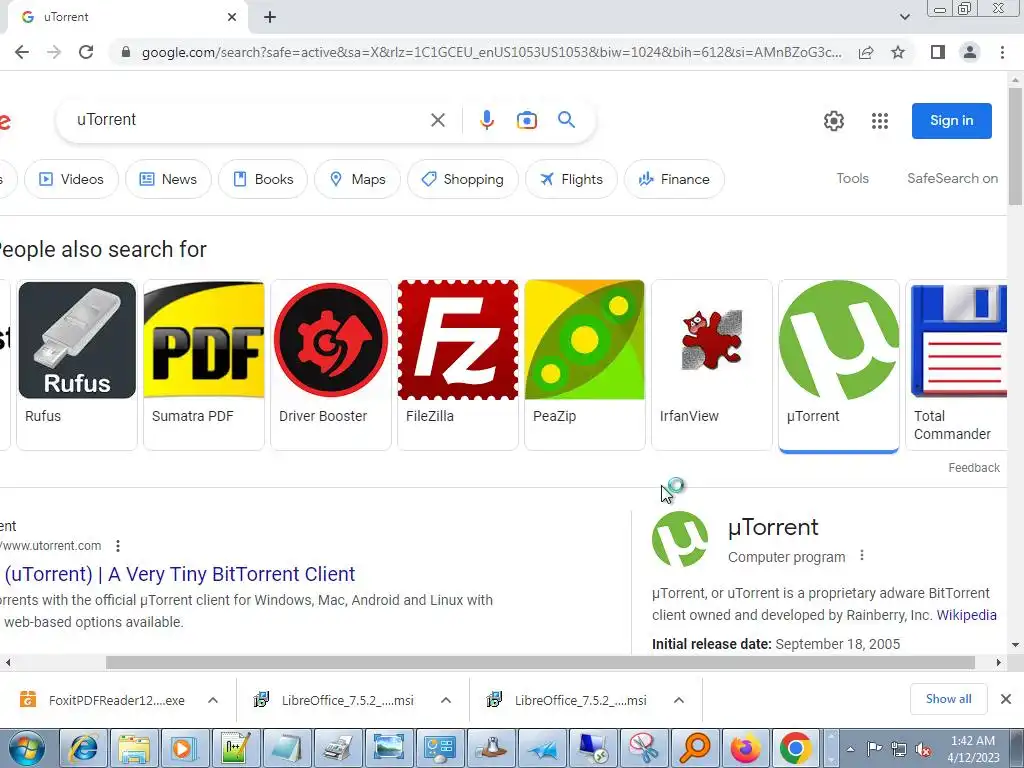Screen dimensions: 1024x768
Task: Launch Internet Explorer from taskbar
Action: pos(84,748)
